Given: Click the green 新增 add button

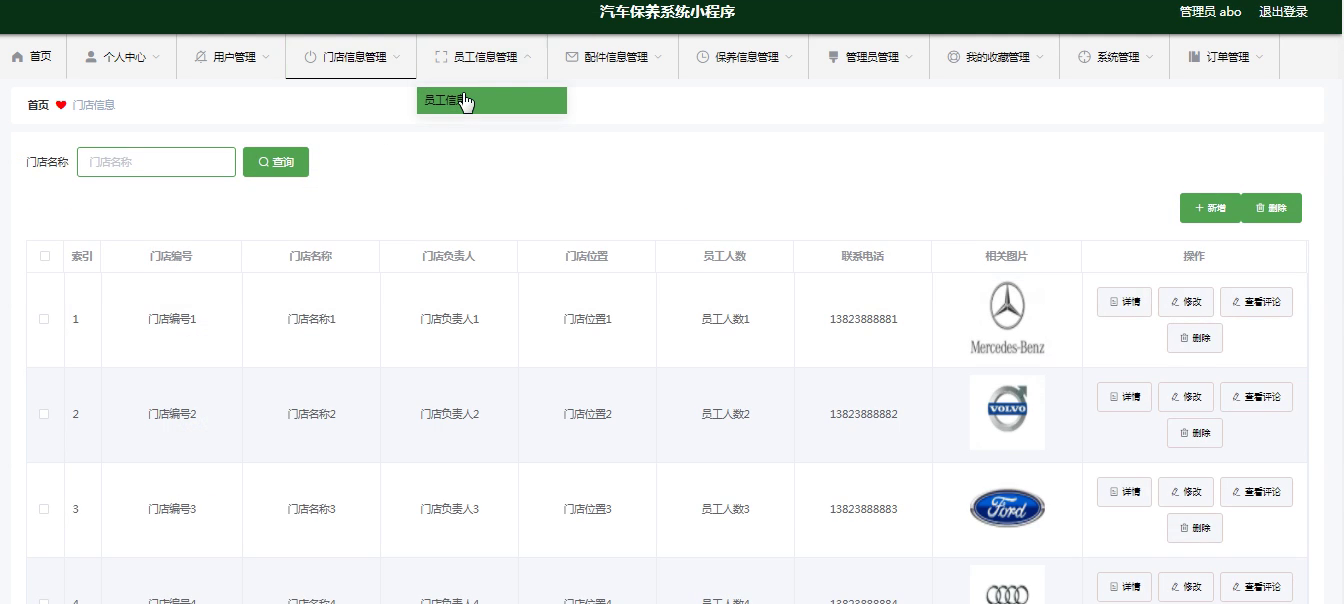Looking at the screenshot, I should [x=1210, y=208].
